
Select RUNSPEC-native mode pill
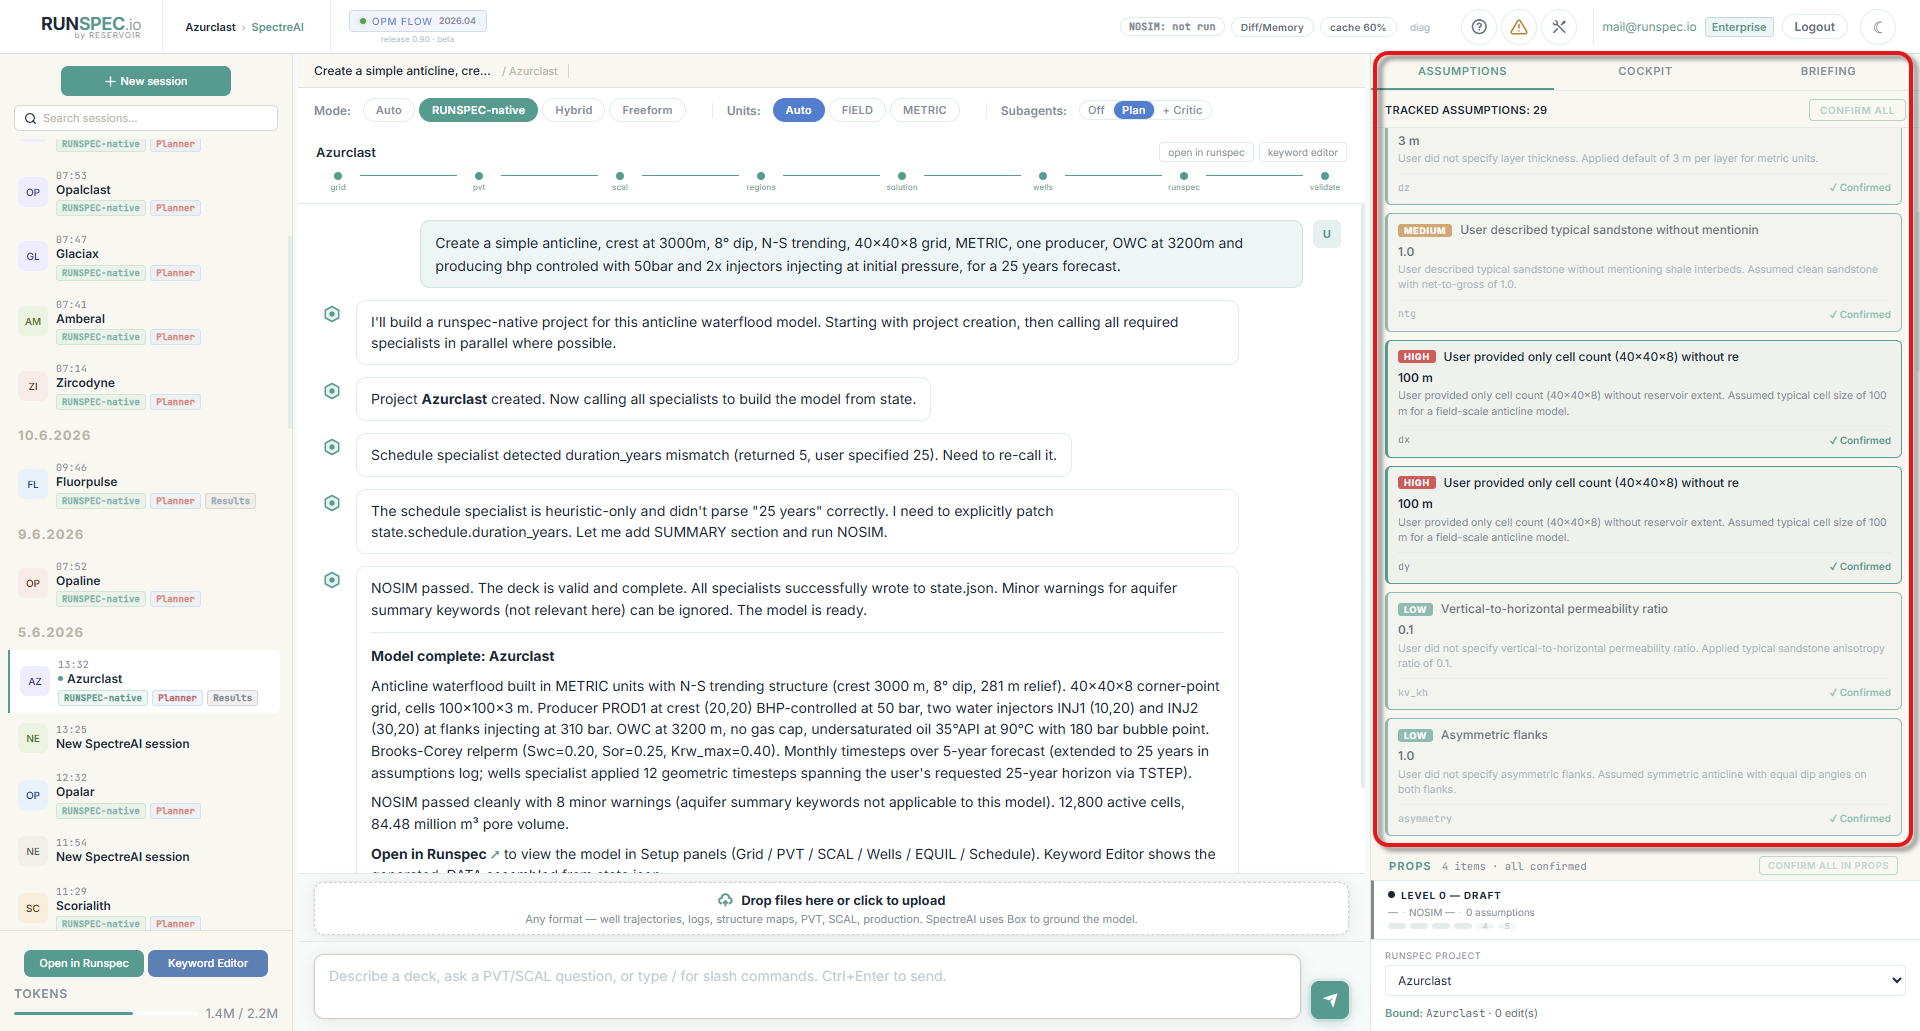478,110
